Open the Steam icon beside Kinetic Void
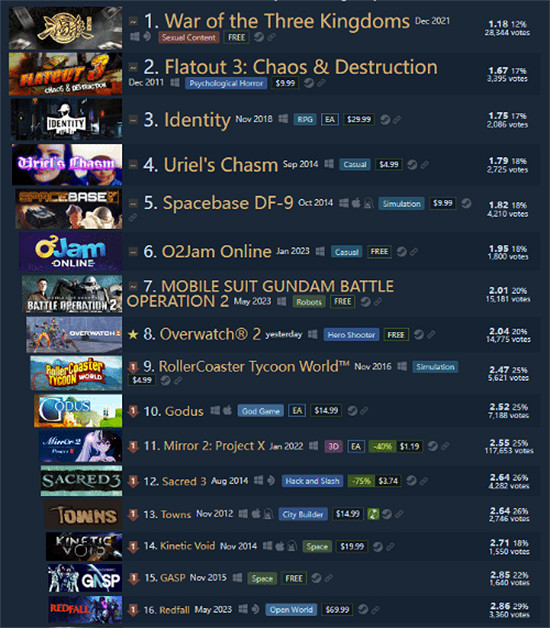The height and width of the screenshot is (628, 550). (x=377, y=547)
